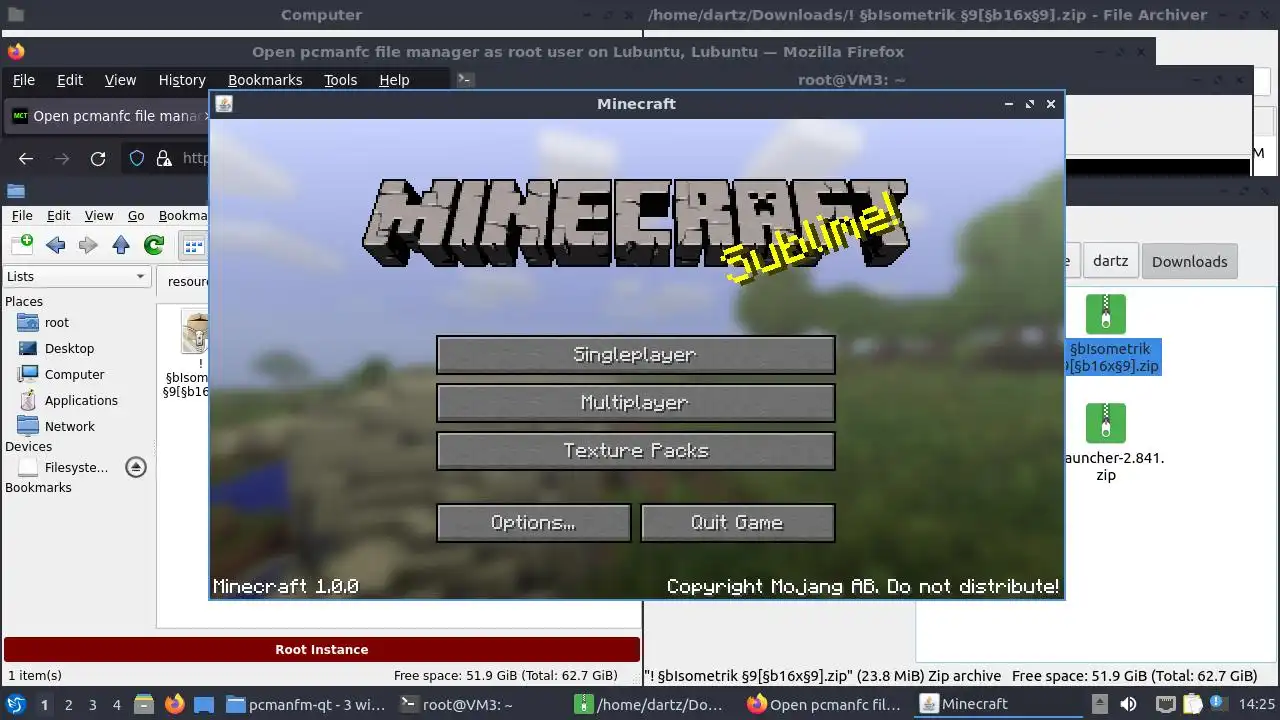
Task: Open Firefox Edit menu
Action: (70, 80)
